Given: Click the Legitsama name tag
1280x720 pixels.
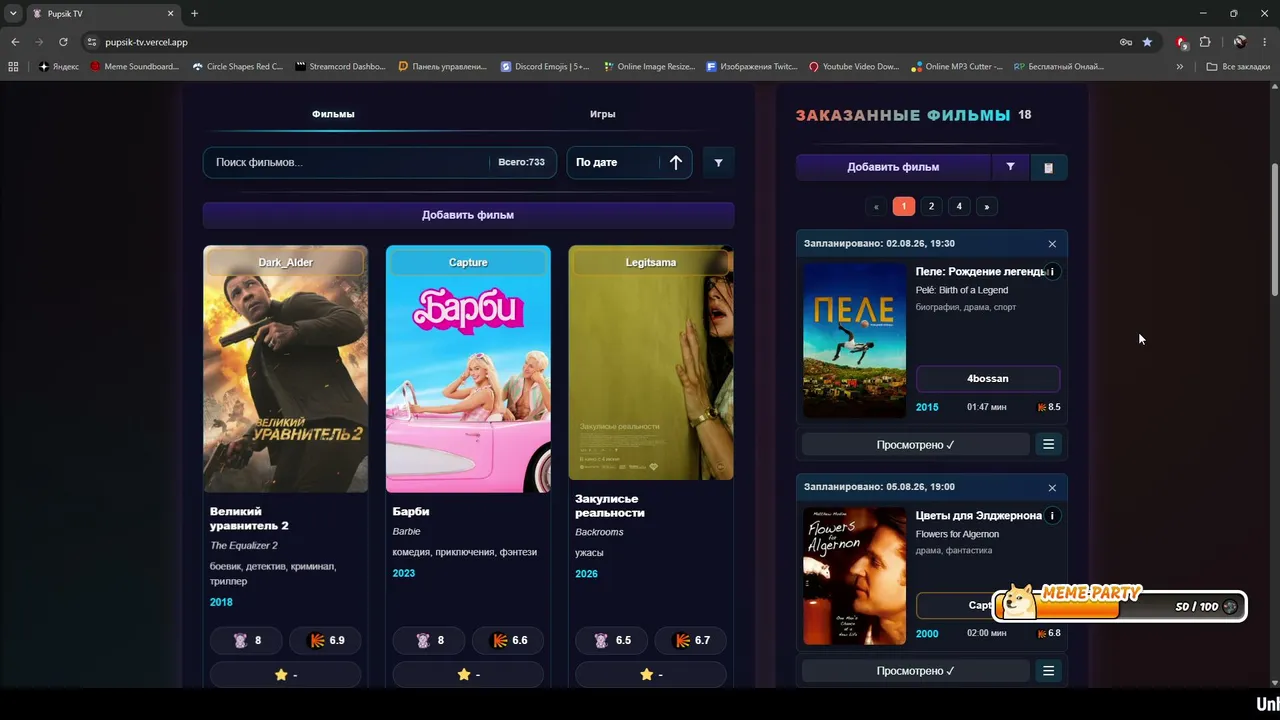Looking at the screenshot, I should click(651, 262).
